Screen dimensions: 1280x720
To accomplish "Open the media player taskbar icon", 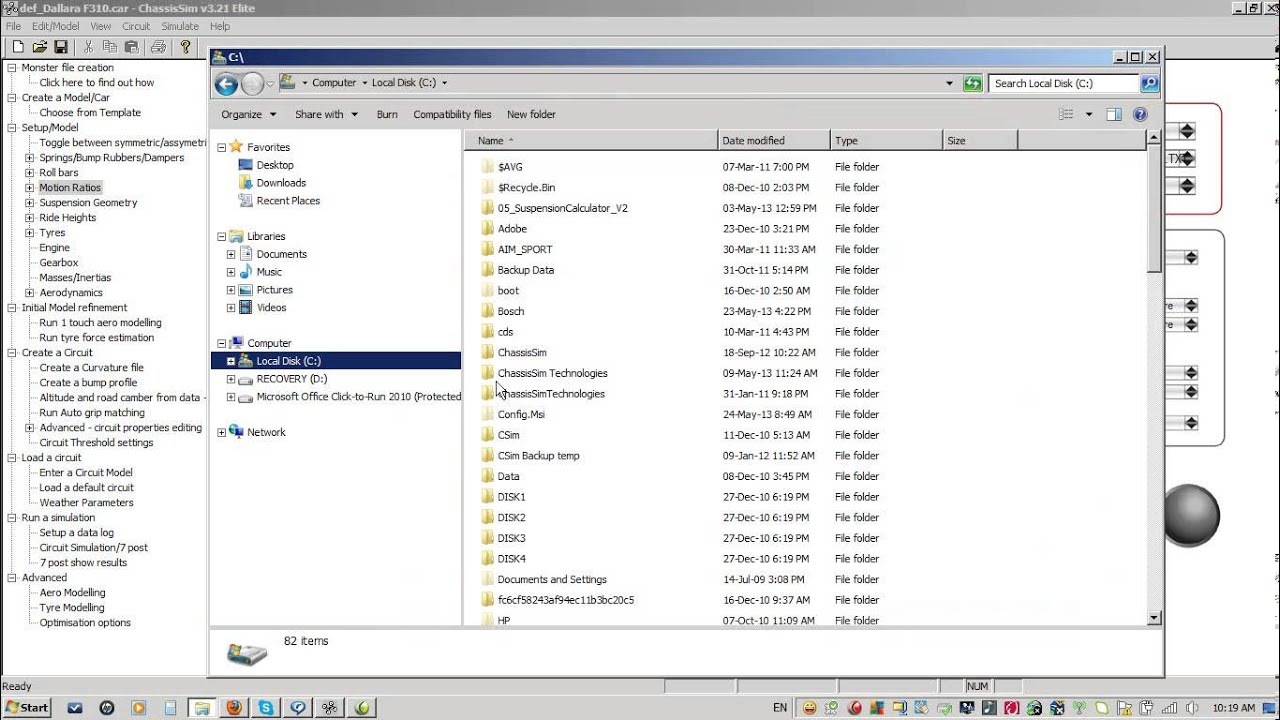I will (138, 707).
